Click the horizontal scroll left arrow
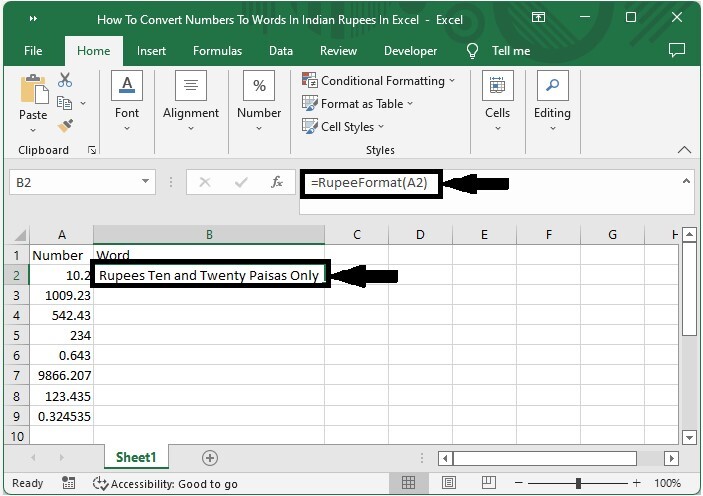The height and width of the screenshot is (496, 703). pos(445,458)
